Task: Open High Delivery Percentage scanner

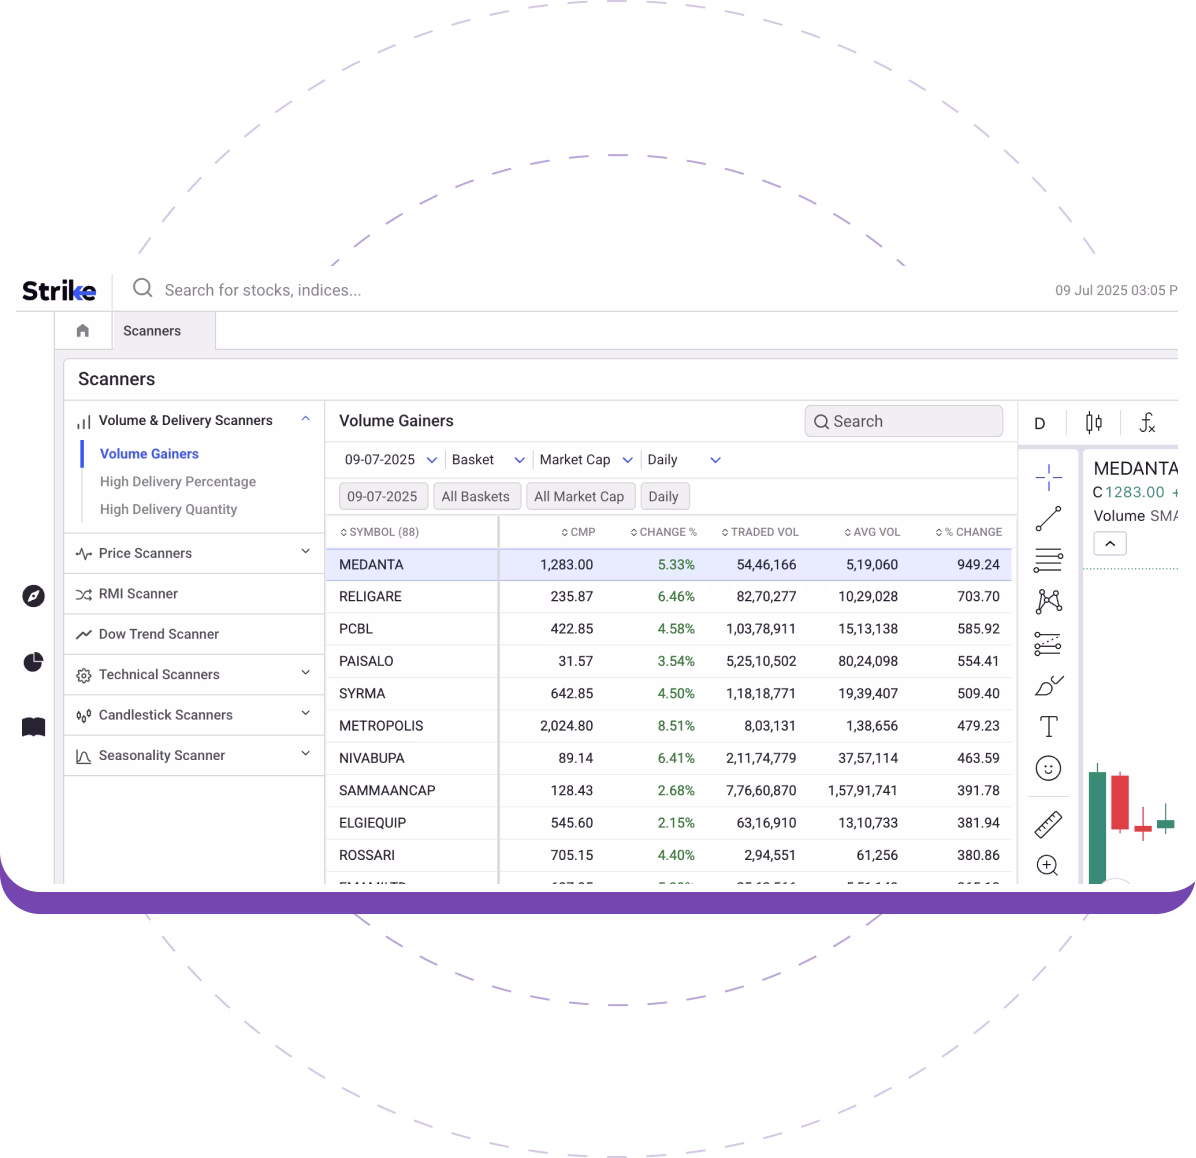Action: [x=178, y=481]
